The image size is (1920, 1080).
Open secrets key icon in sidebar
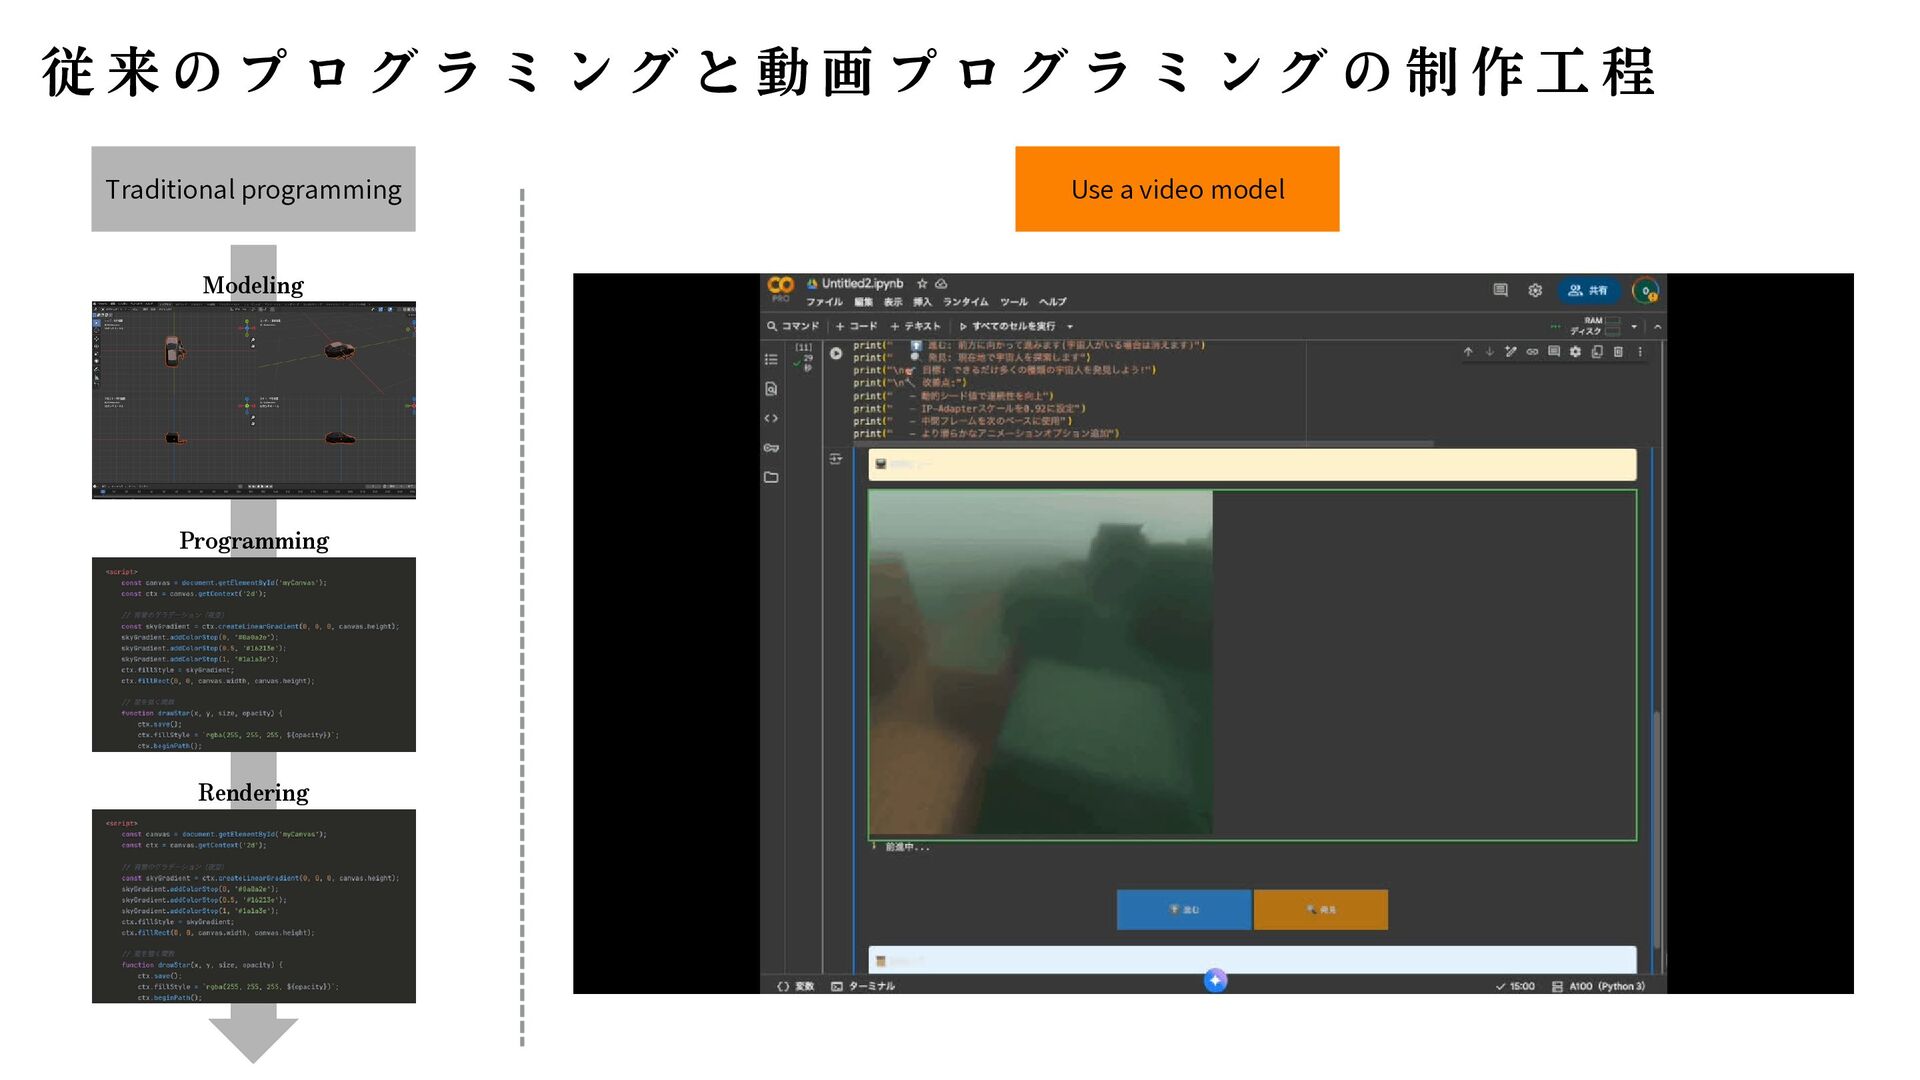[771, 448]
